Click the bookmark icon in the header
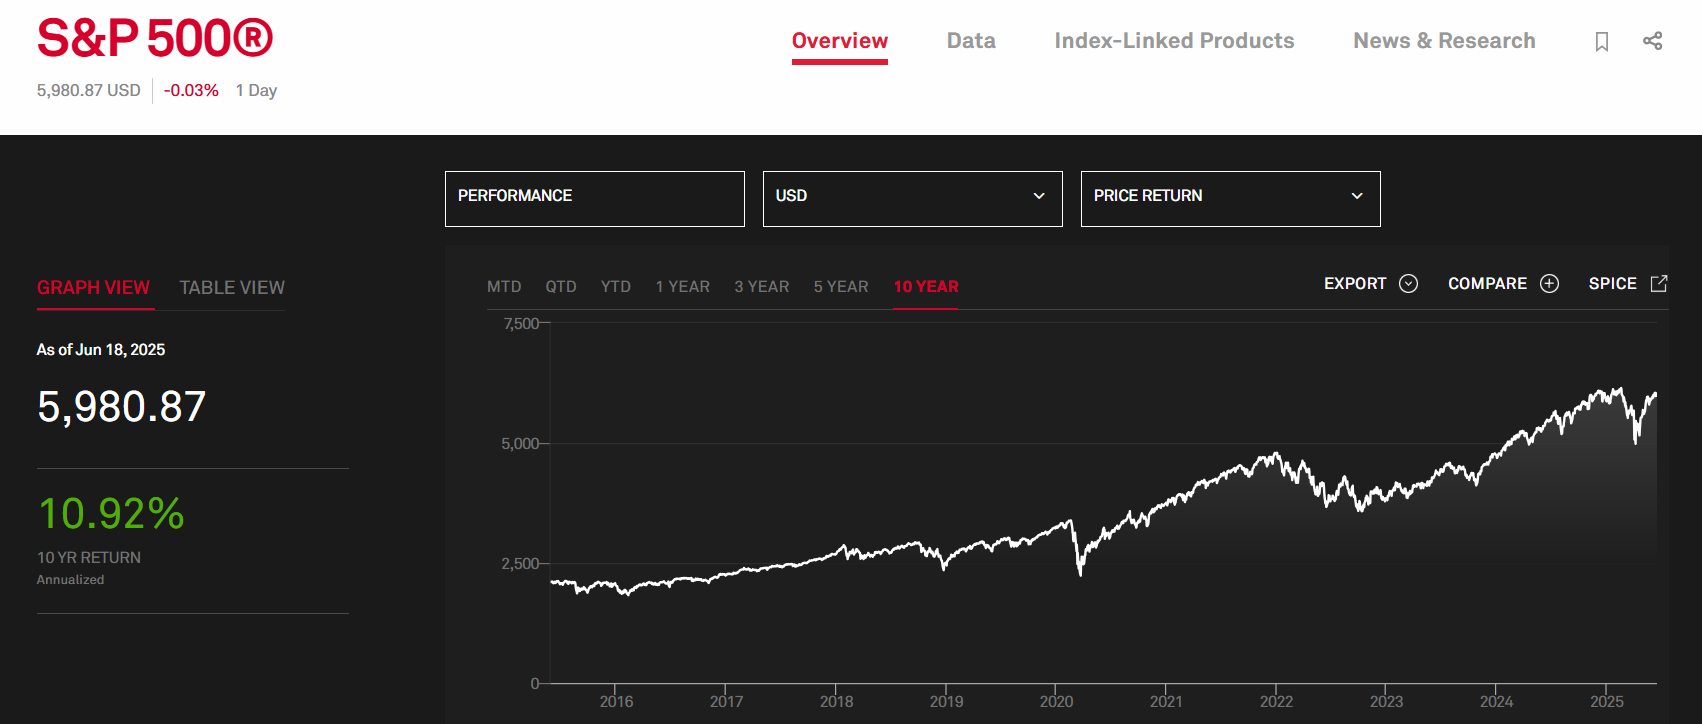1702x724 pixels. click(1602, 41)
